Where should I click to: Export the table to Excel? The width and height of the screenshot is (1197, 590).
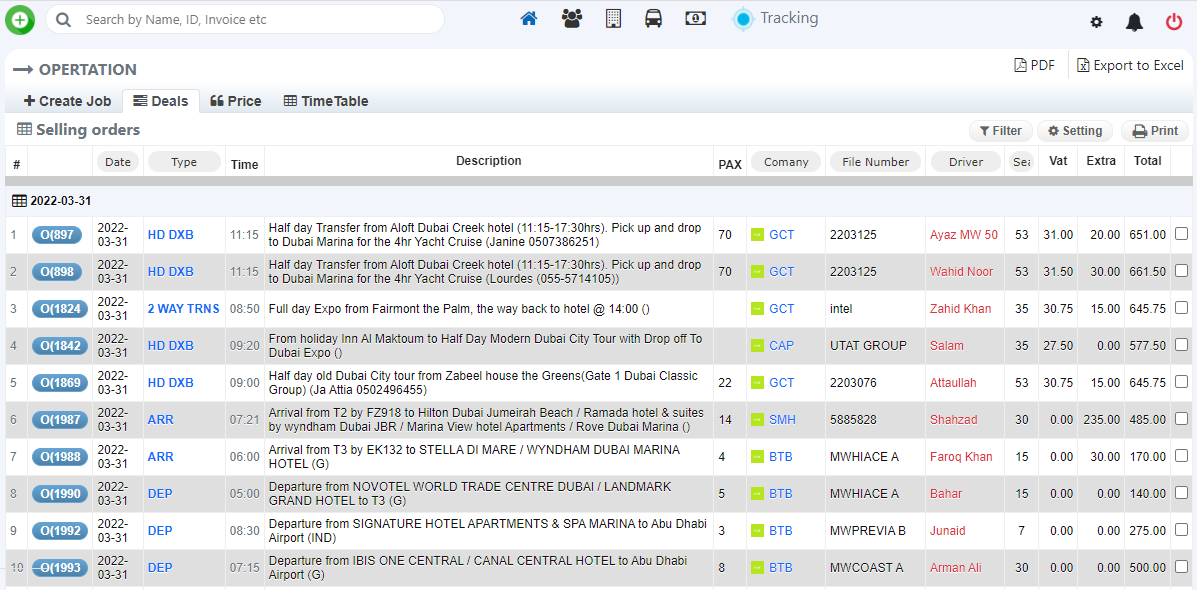(x=1130, y=65)
